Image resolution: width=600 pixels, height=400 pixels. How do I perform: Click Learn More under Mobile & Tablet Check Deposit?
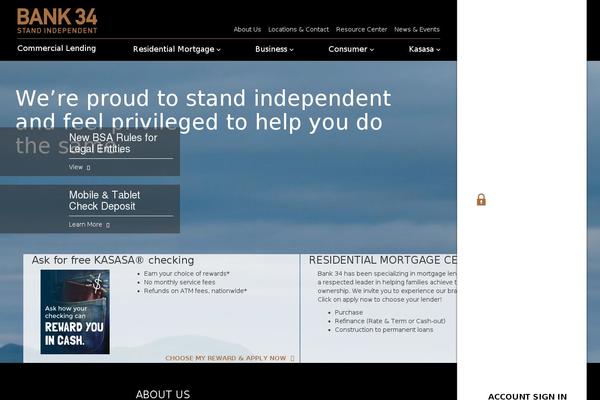click(89, 225)
